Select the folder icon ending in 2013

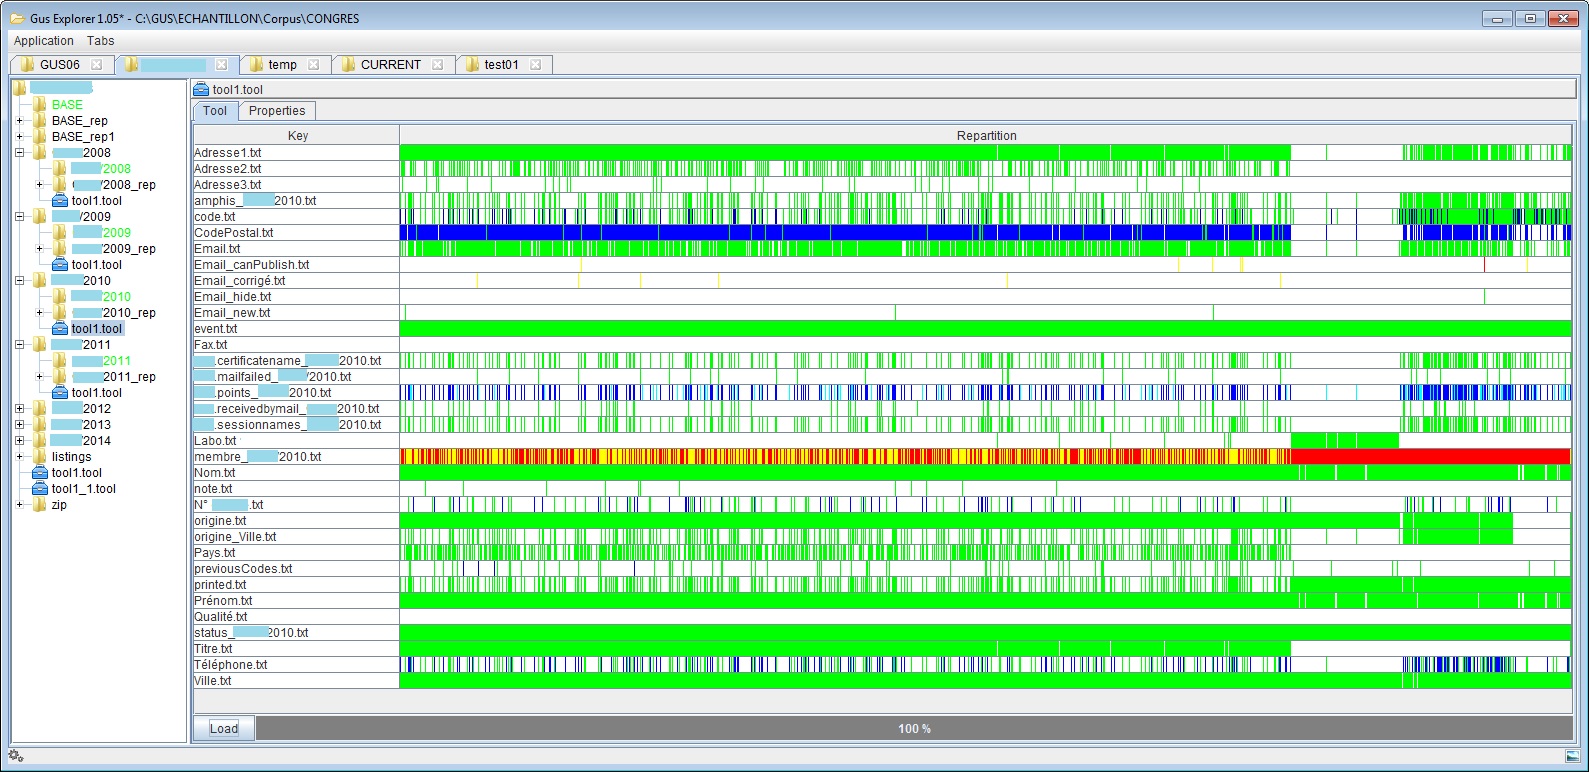tap(39, 425)
